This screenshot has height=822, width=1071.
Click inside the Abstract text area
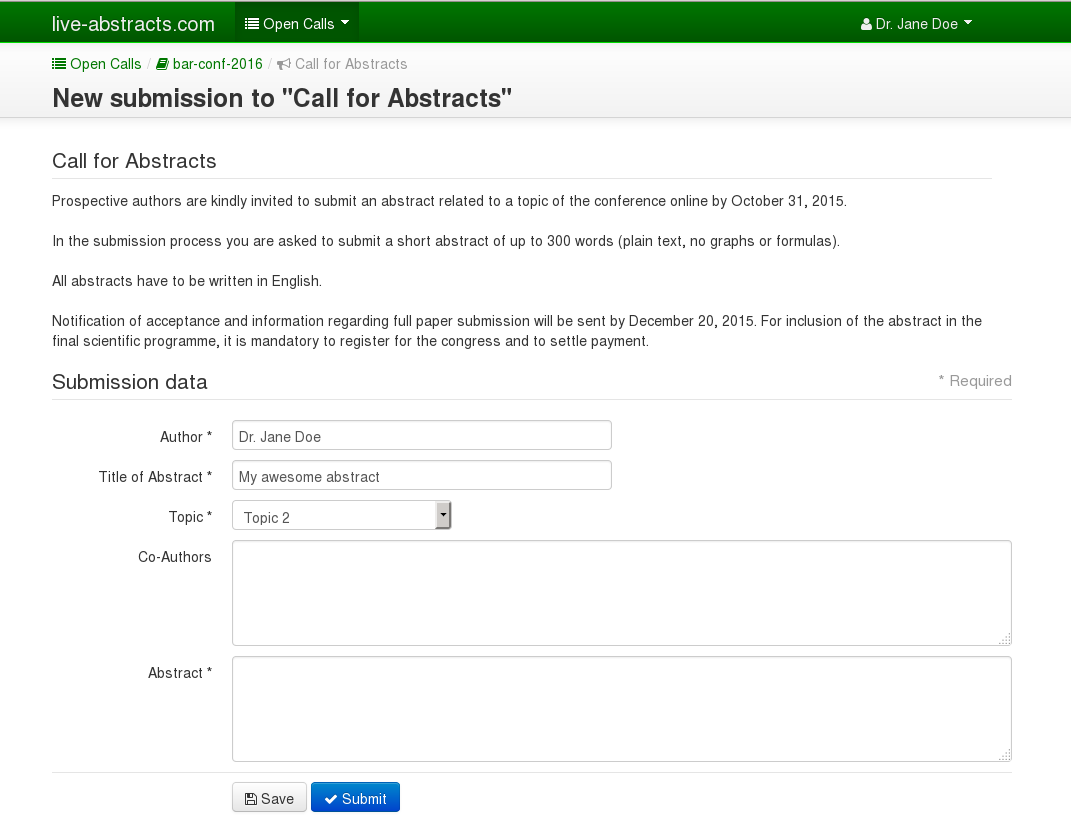click(621, 709)
